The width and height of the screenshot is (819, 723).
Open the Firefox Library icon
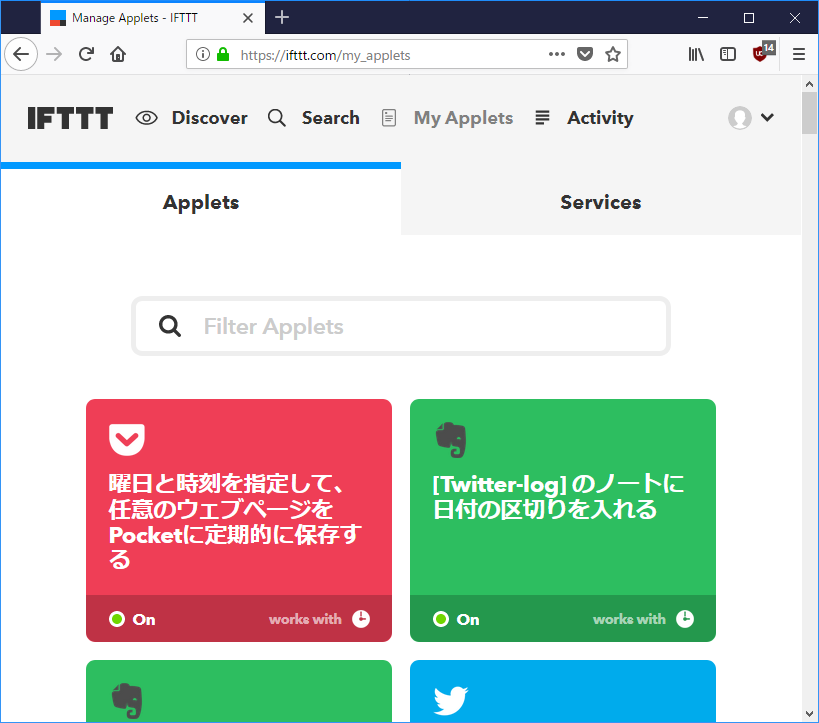click(696, 54)
